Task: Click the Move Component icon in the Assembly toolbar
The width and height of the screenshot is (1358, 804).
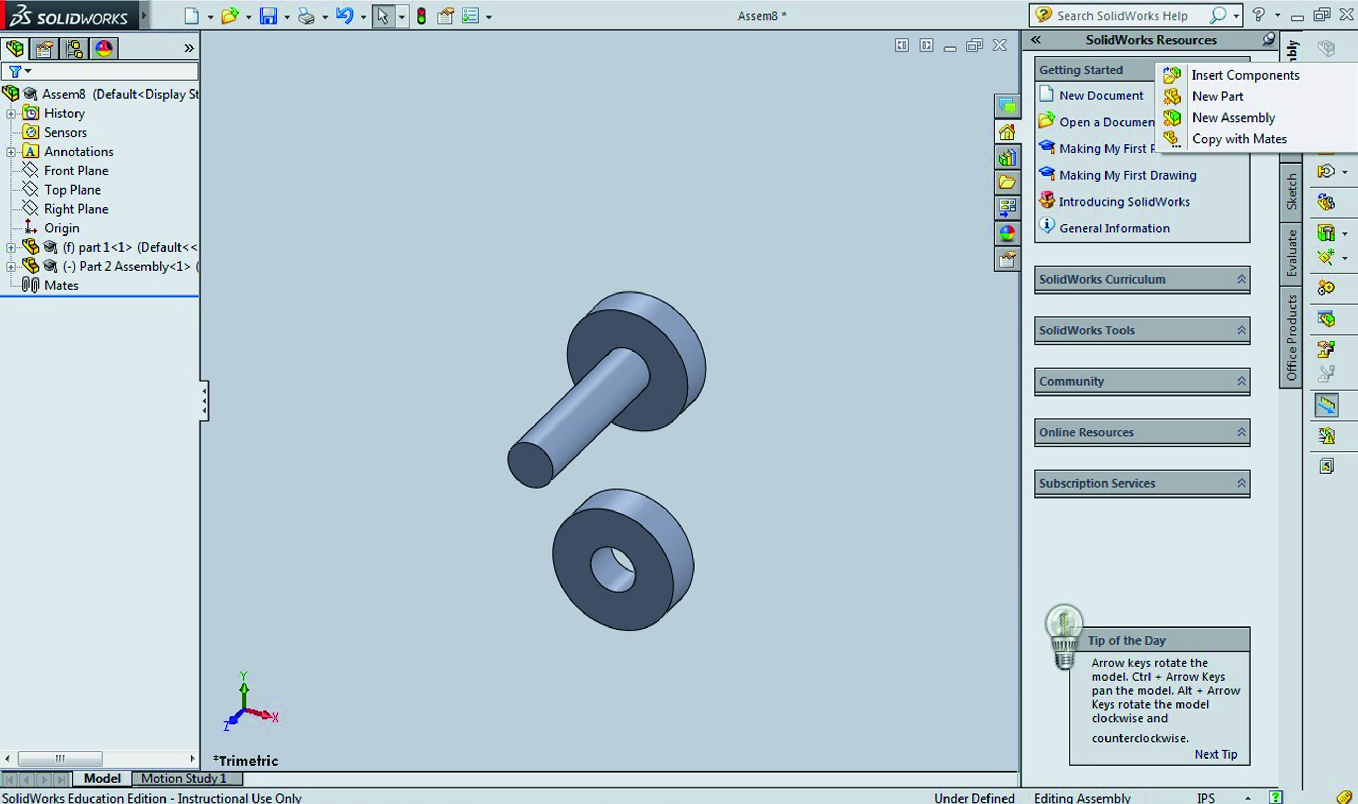Action: 1326,172
